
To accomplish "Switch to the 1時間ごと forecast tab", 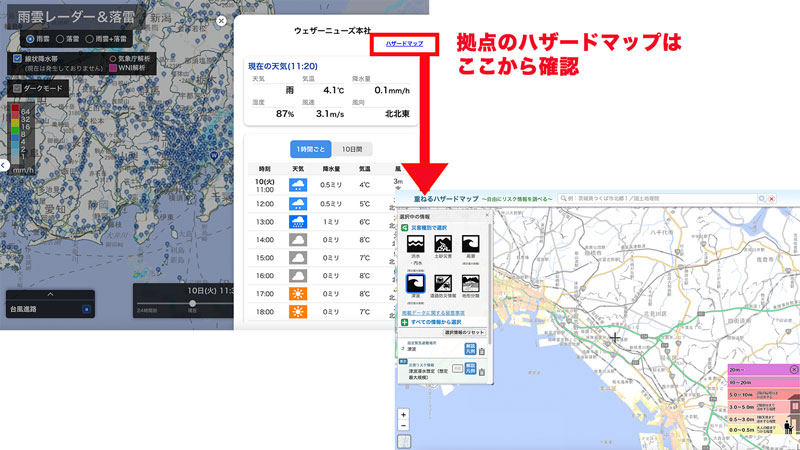I will coord(309,148).
